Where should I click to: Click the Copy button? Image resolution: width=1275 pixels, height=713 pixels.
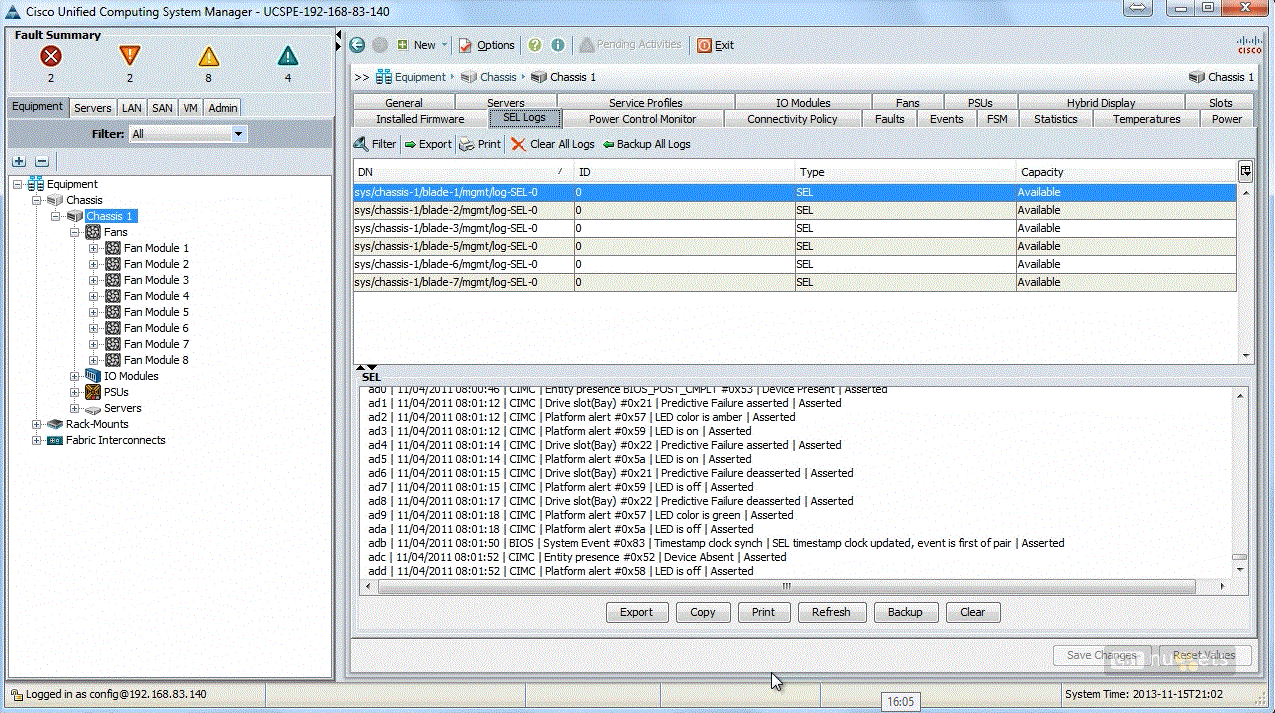coord(703,612)
